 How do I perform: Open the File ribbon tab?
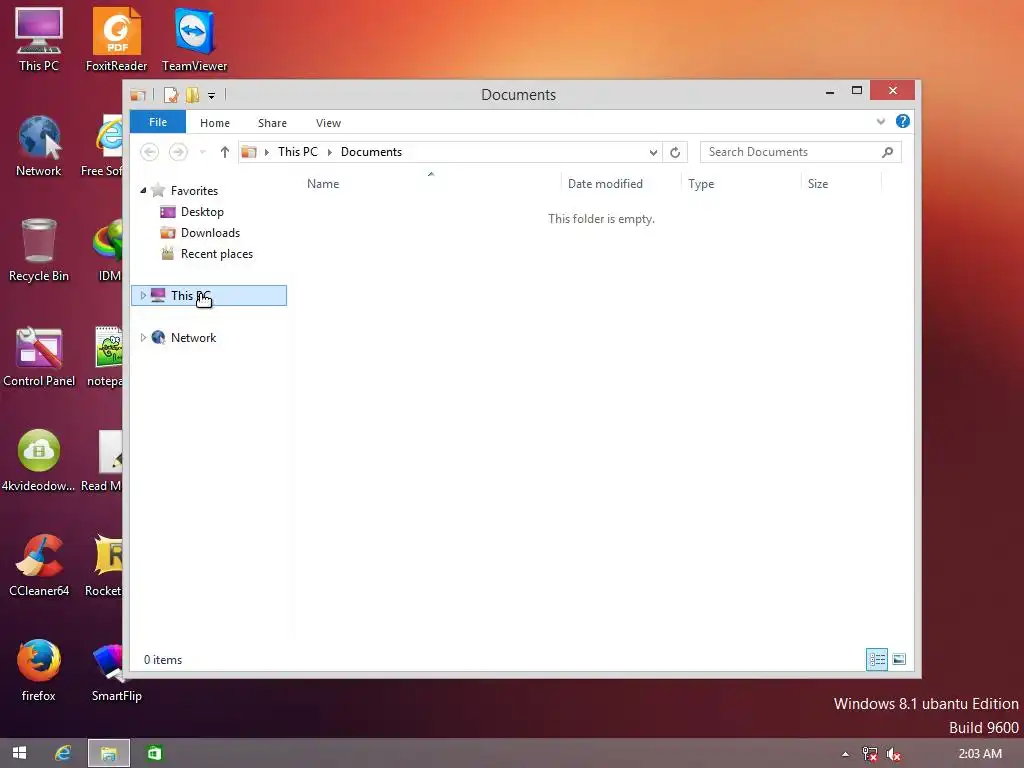[158, 122]
